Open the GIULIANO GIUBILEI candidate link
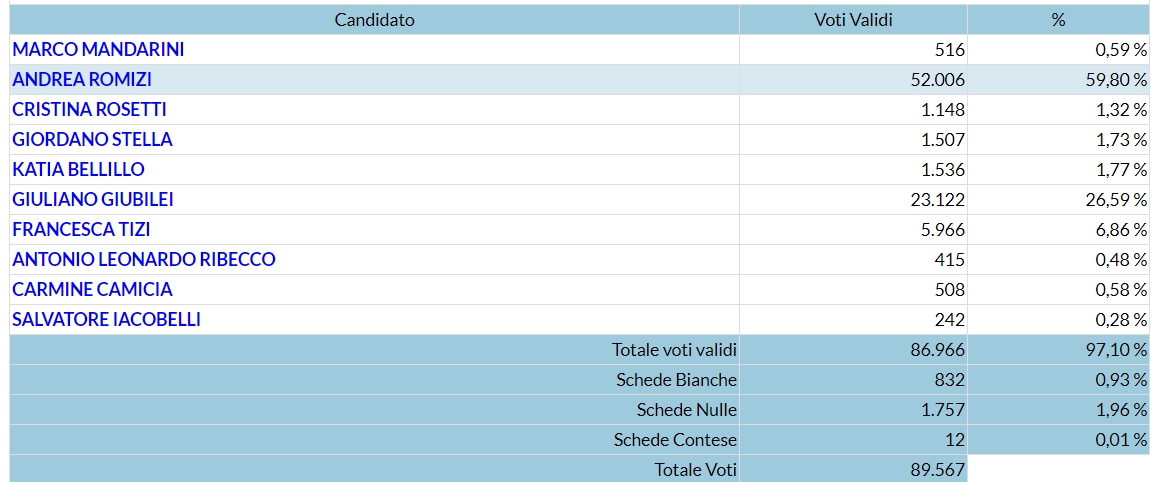The height and width of the screenshot is (482, 1155). [93, 200]
